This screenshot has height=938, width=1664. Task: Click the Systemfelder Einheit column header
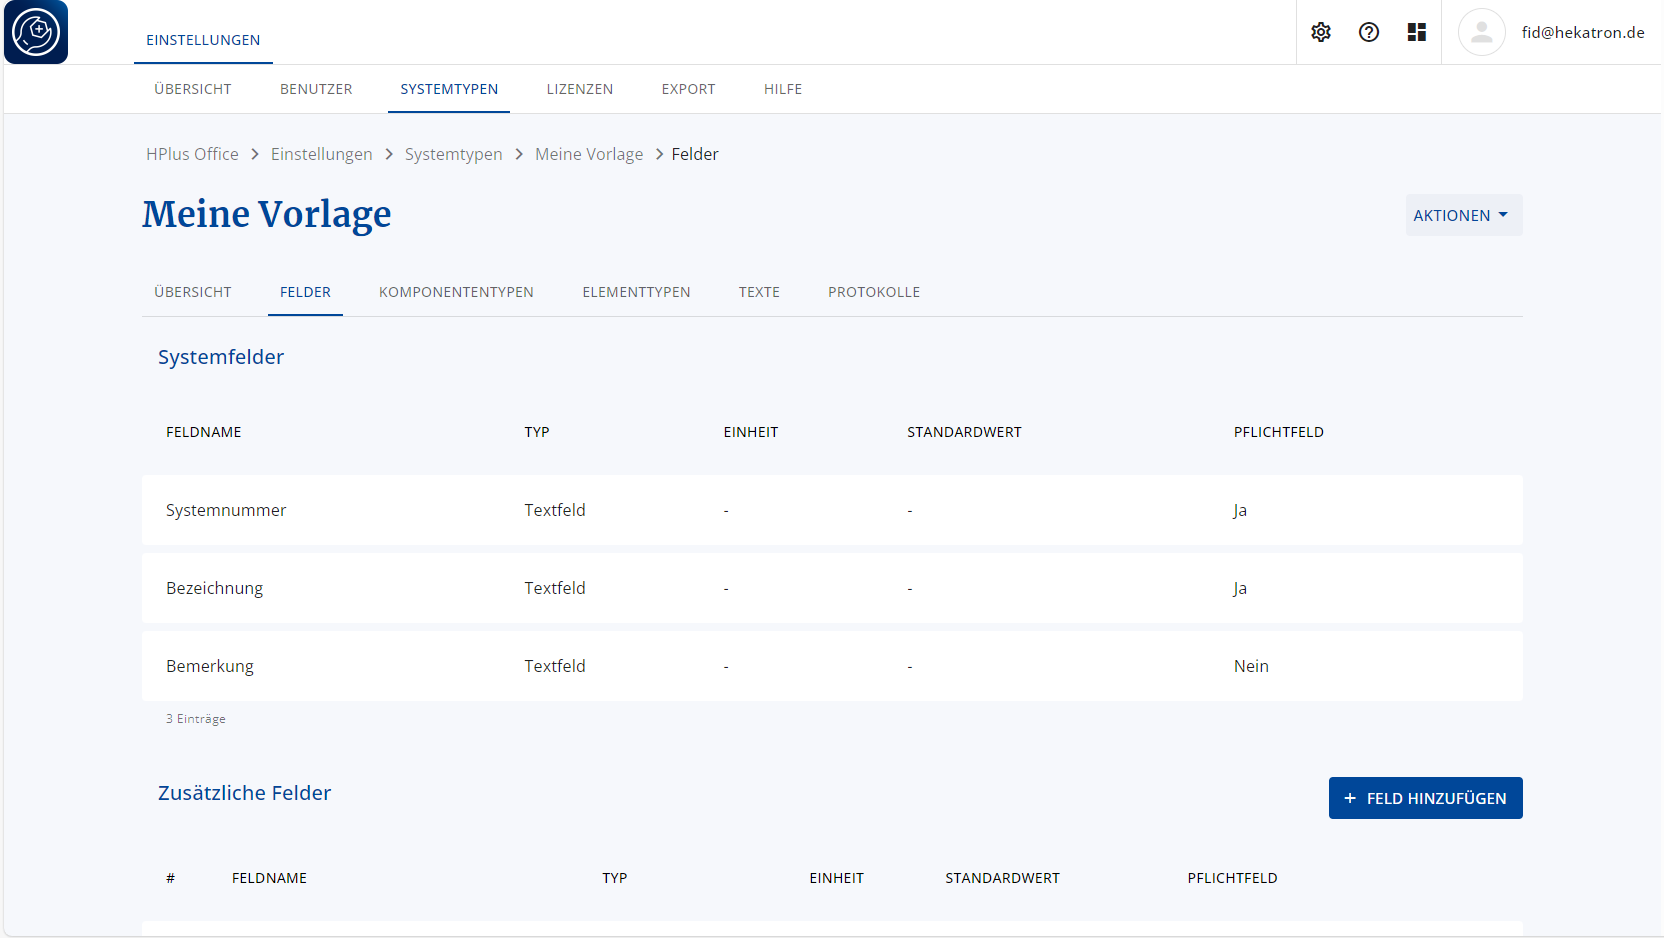point(751,432)
